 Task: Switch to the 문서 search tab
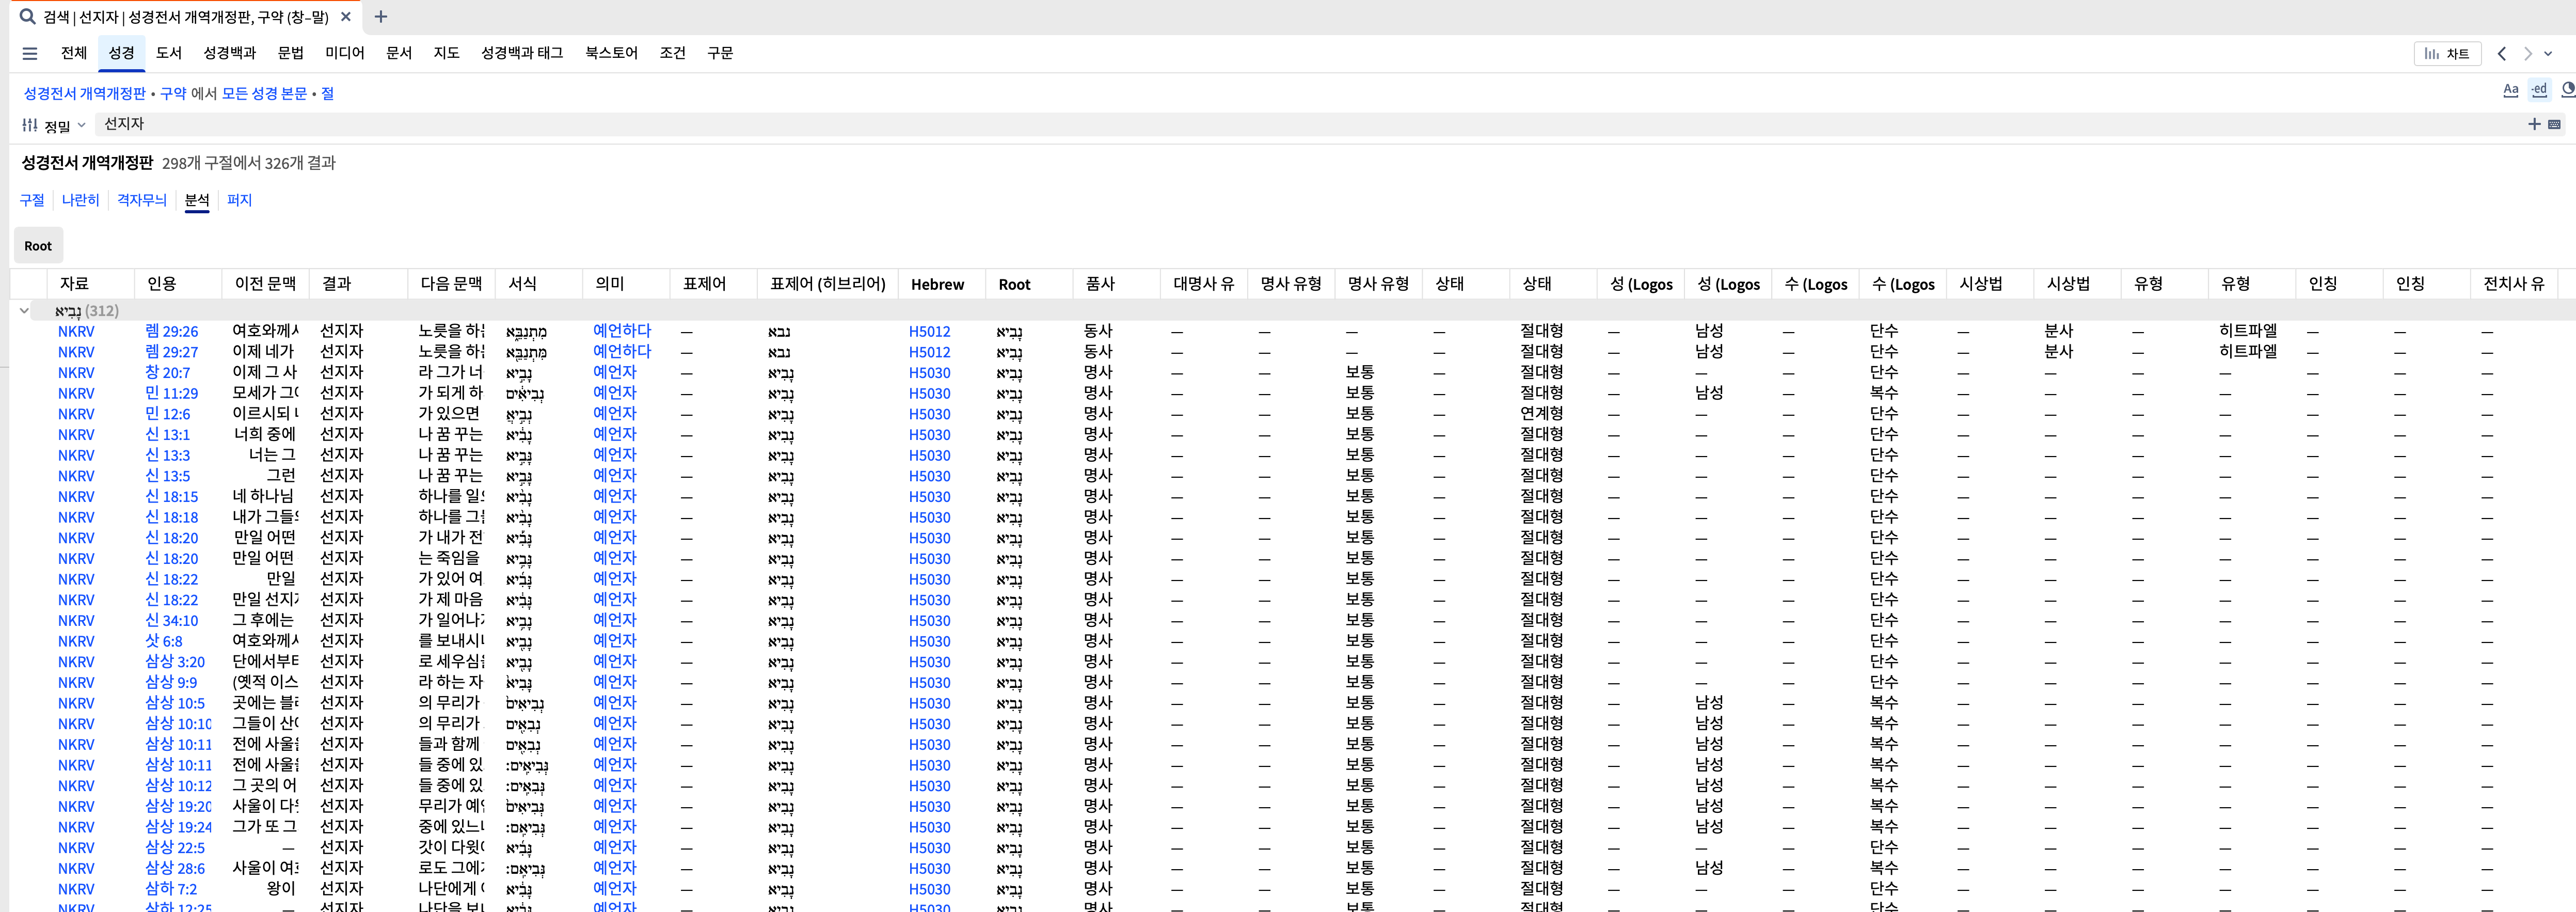tap(399, 53)
